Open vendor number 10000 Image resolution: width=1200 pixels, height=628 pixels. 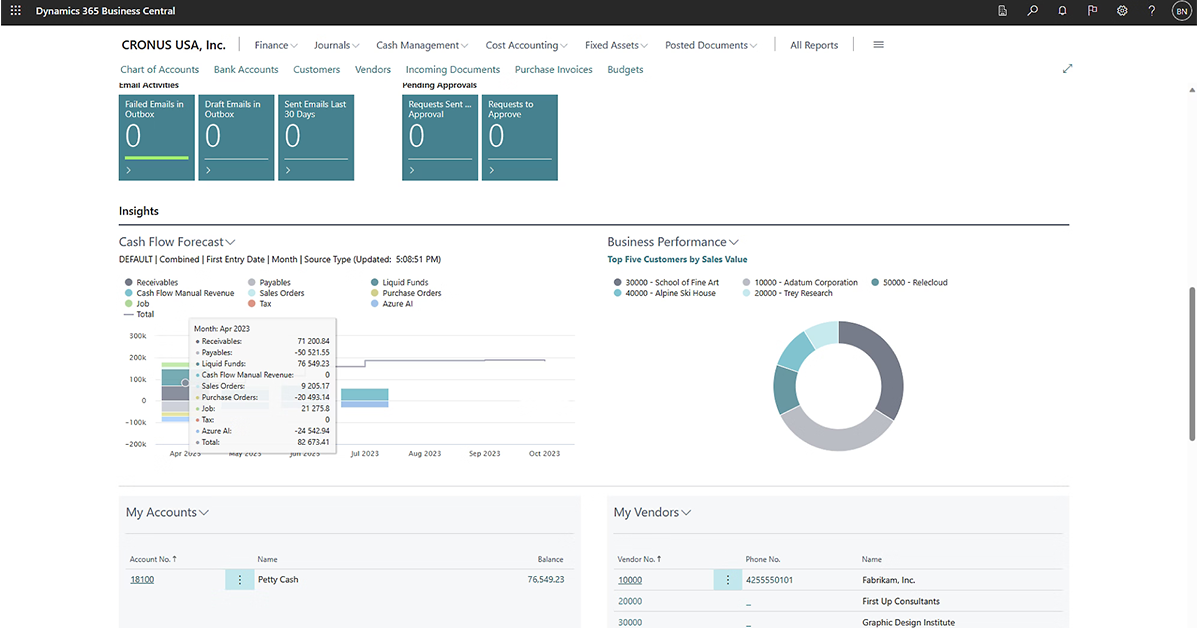click(630, 580)
